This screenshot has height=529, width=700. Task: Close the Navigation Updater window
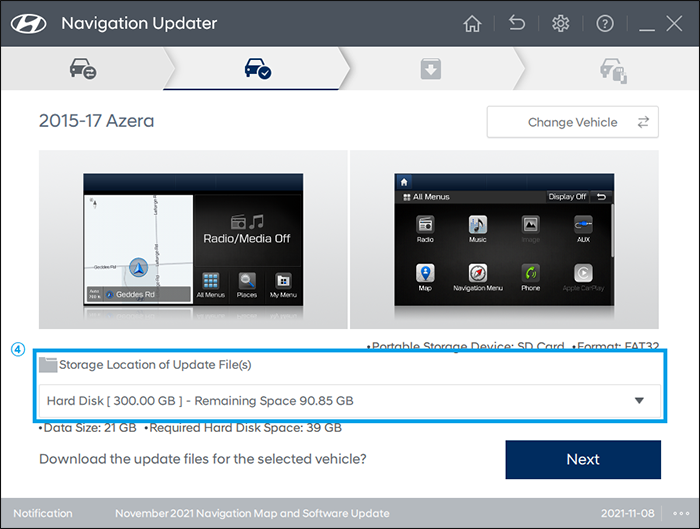pos(674,23)
